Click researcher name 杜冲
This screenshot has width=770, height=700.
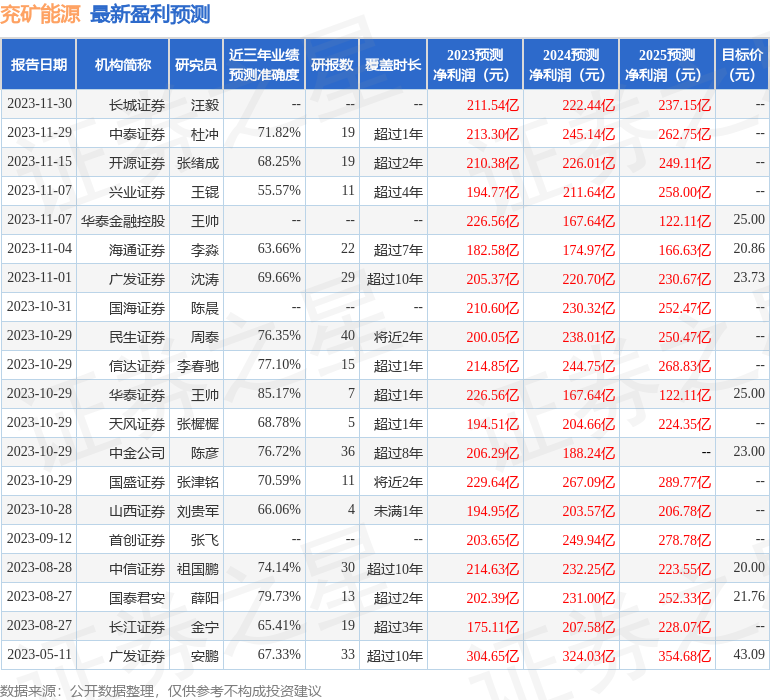205,134
